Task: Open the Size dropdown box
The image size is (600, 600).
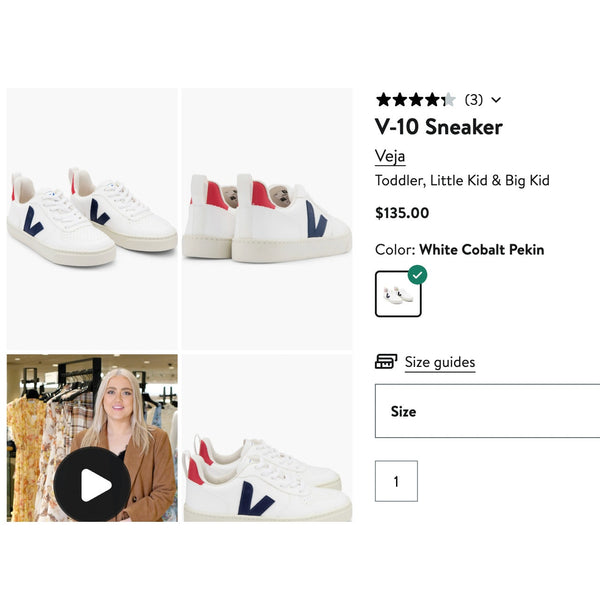Action: (x=488, y=411)
